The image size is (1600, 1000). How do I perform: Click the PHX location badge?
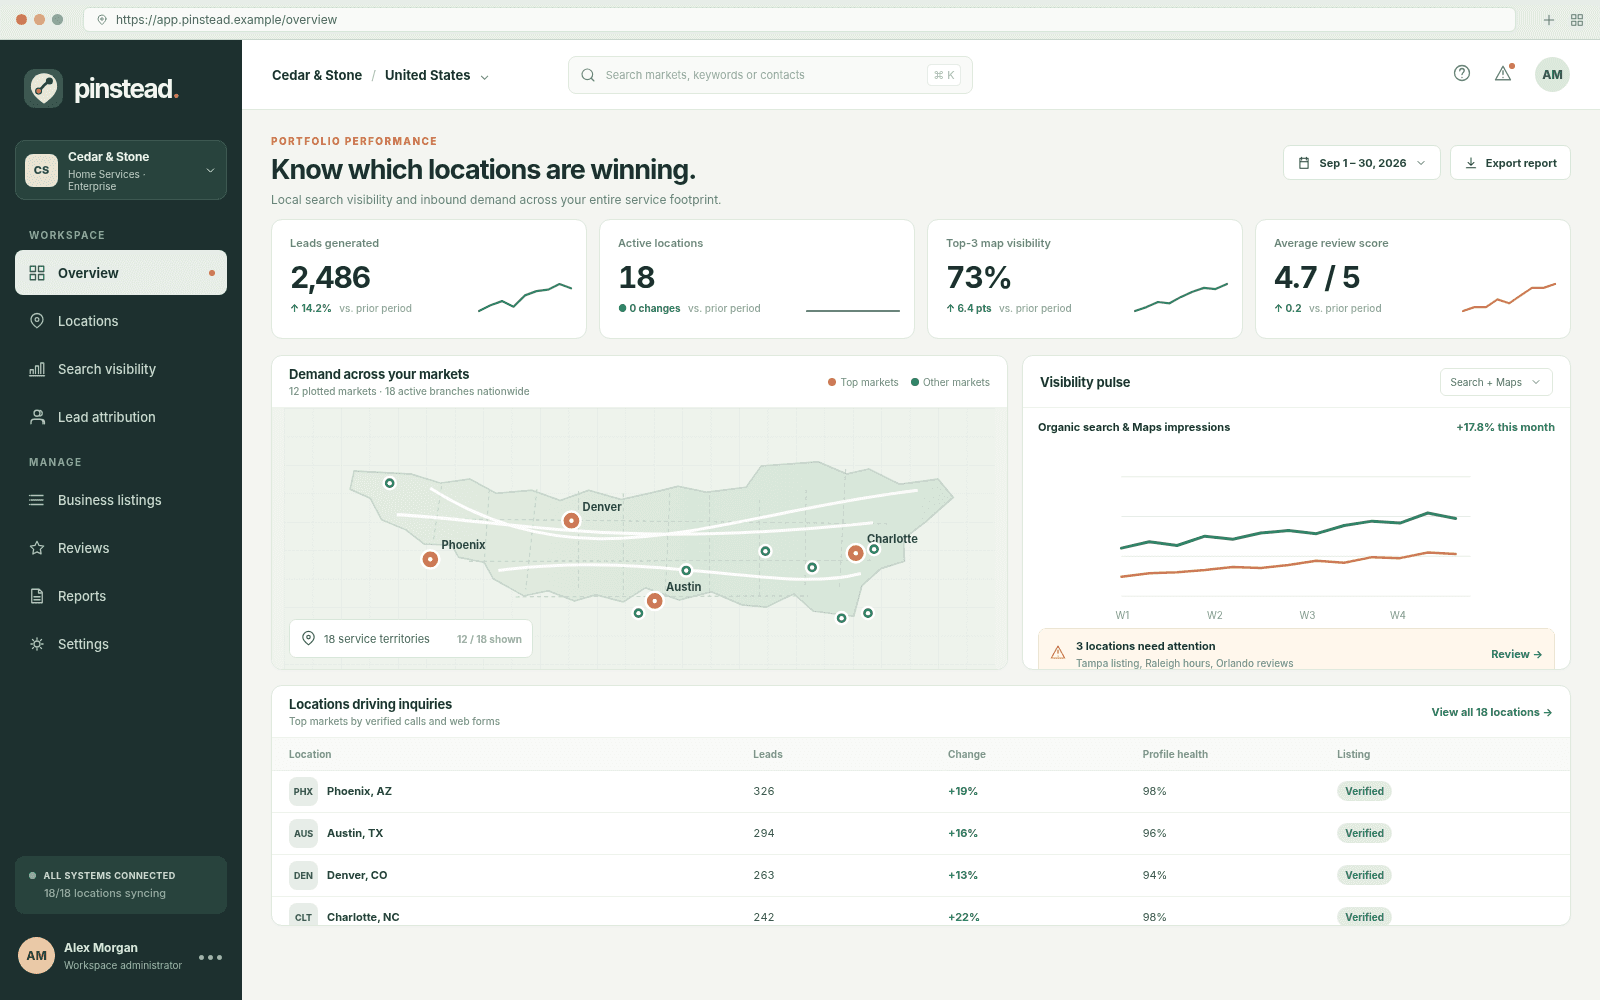[x=303, y=791]
